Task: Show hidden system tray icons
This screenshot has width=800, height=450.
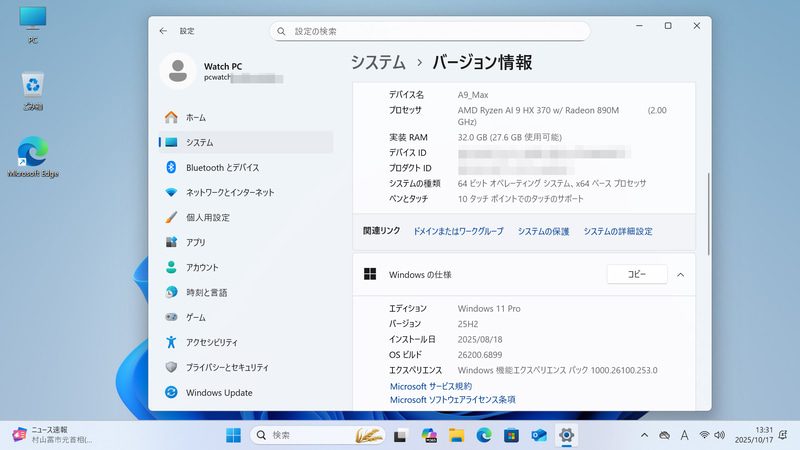Action: pyautogui.click(x=644, y=435)
